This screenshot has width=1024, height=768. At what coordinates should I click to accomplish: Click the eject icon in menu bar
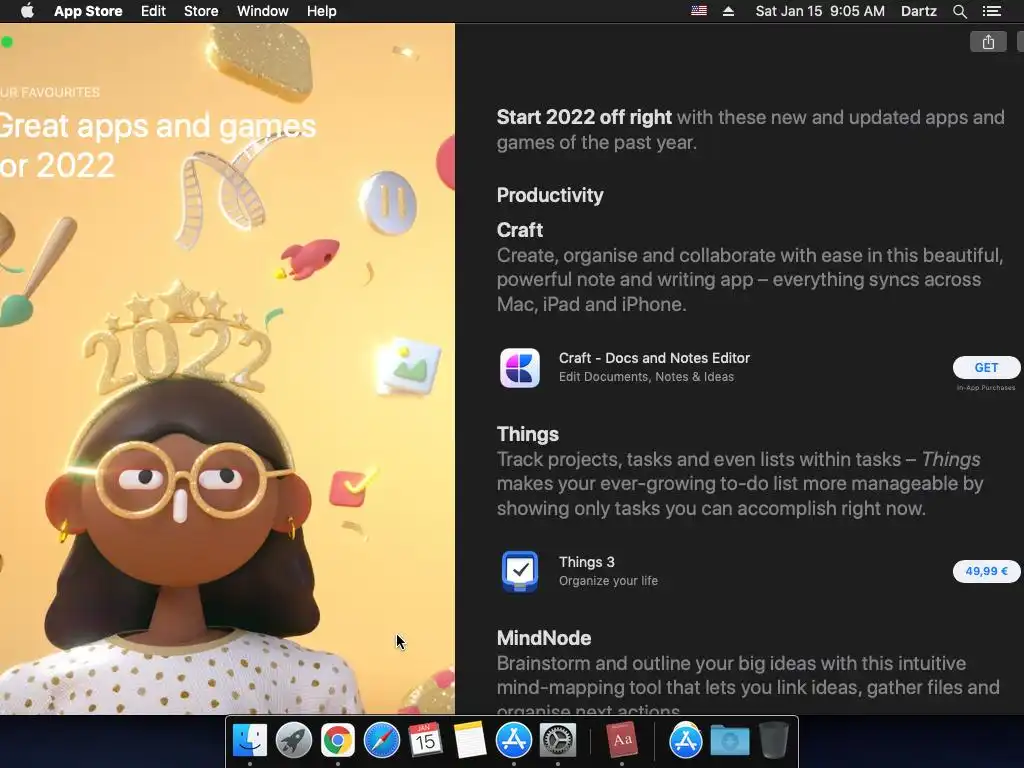(x=728, y=11)
